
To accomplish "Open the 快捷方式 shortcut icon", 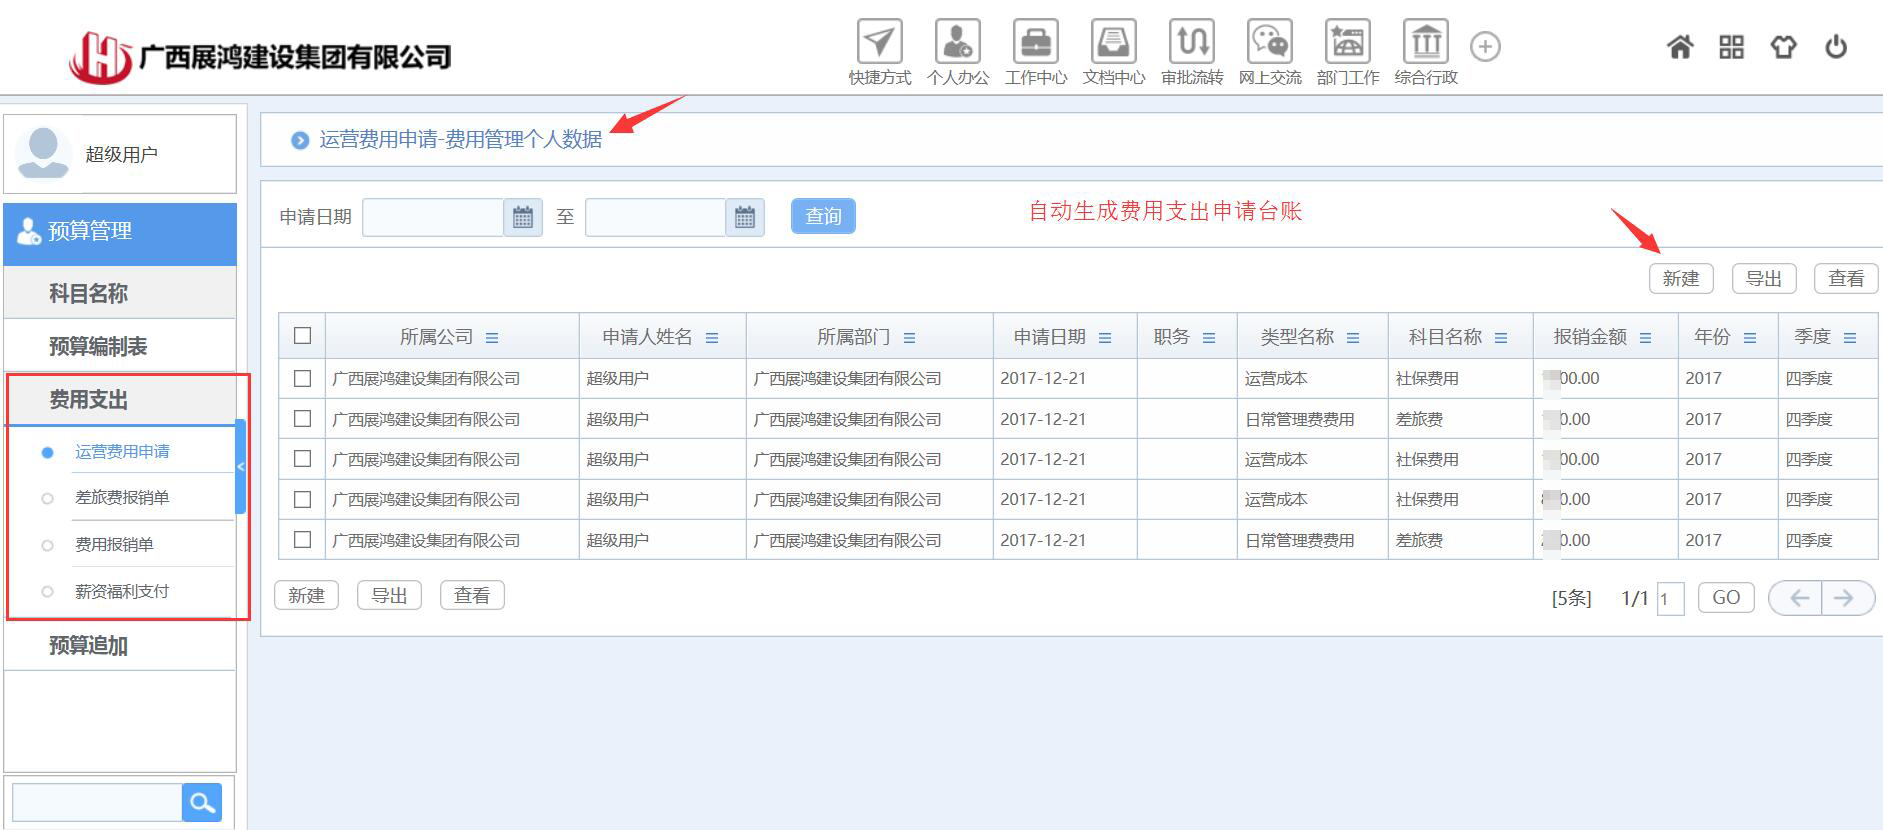I will point(879,43).
